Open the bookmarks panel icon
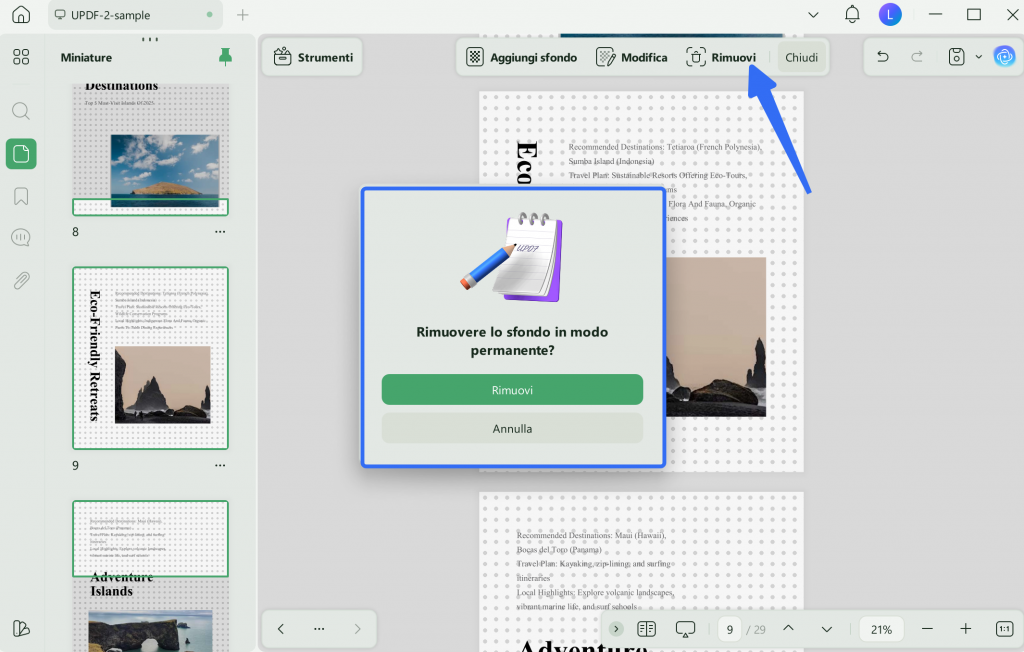Viewport: 1024px width, 652px height. tap(21, 196)
